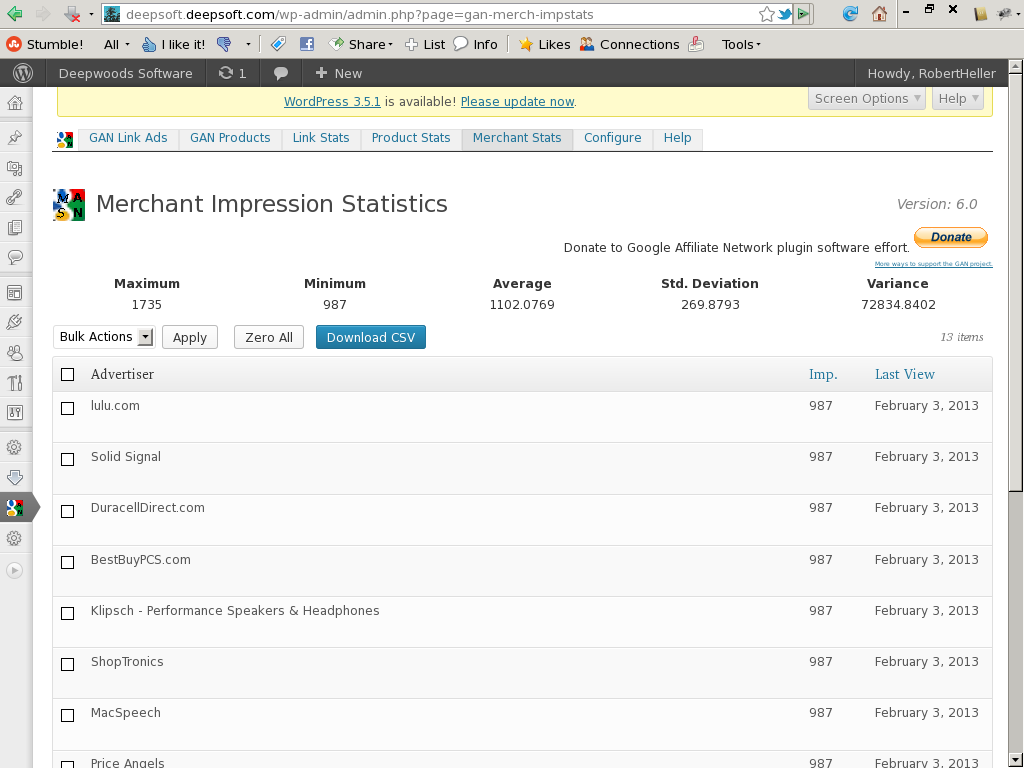Open the Help tab next to Configure
The image size is (1024, 768).
tap(677, 138)
